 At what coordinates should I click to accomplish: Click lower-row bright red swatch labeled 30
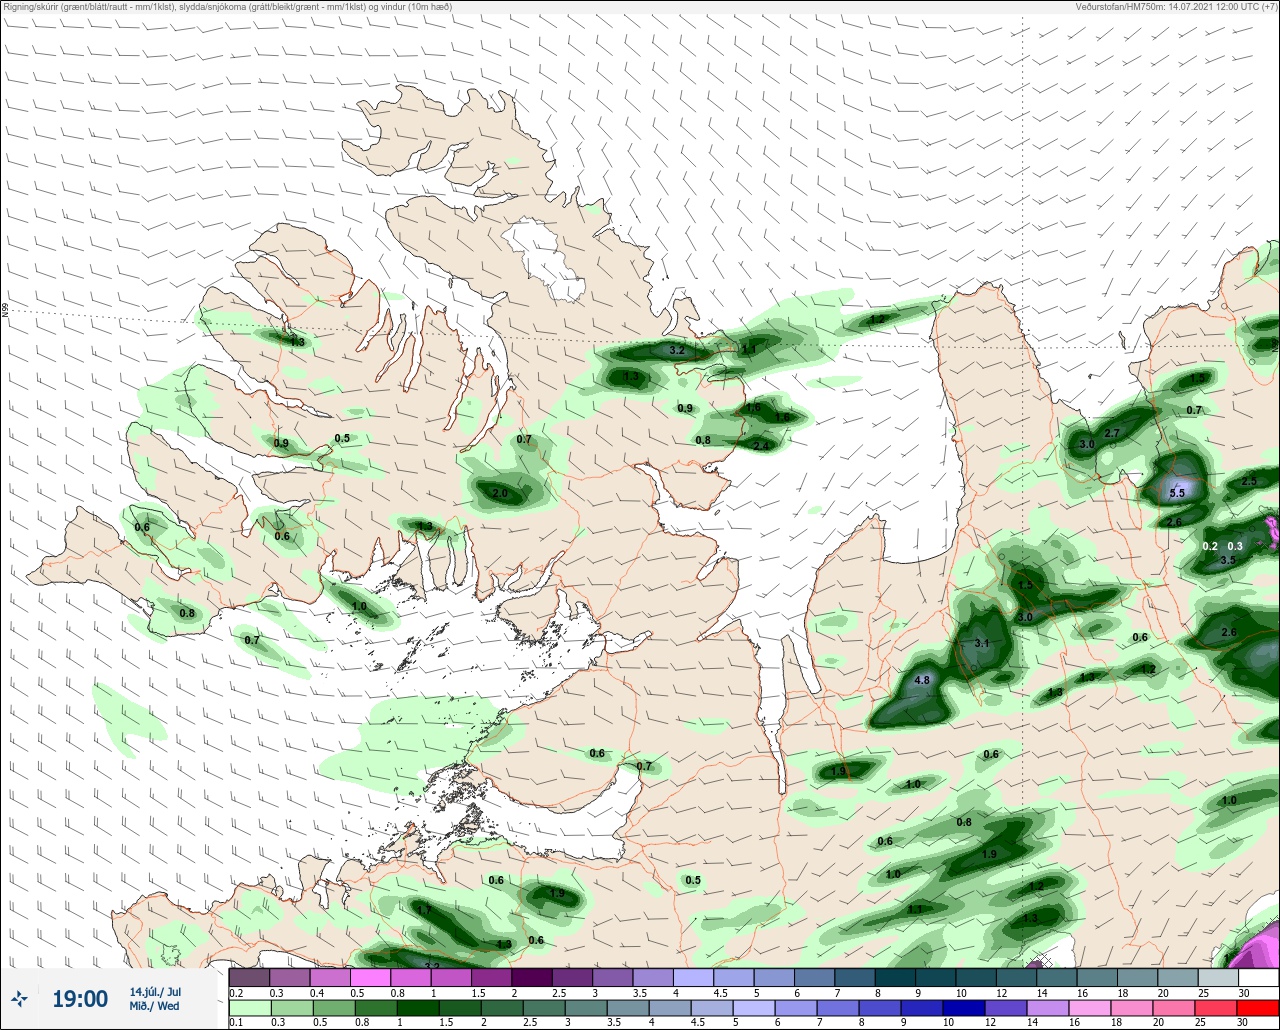point(1258,1007)
